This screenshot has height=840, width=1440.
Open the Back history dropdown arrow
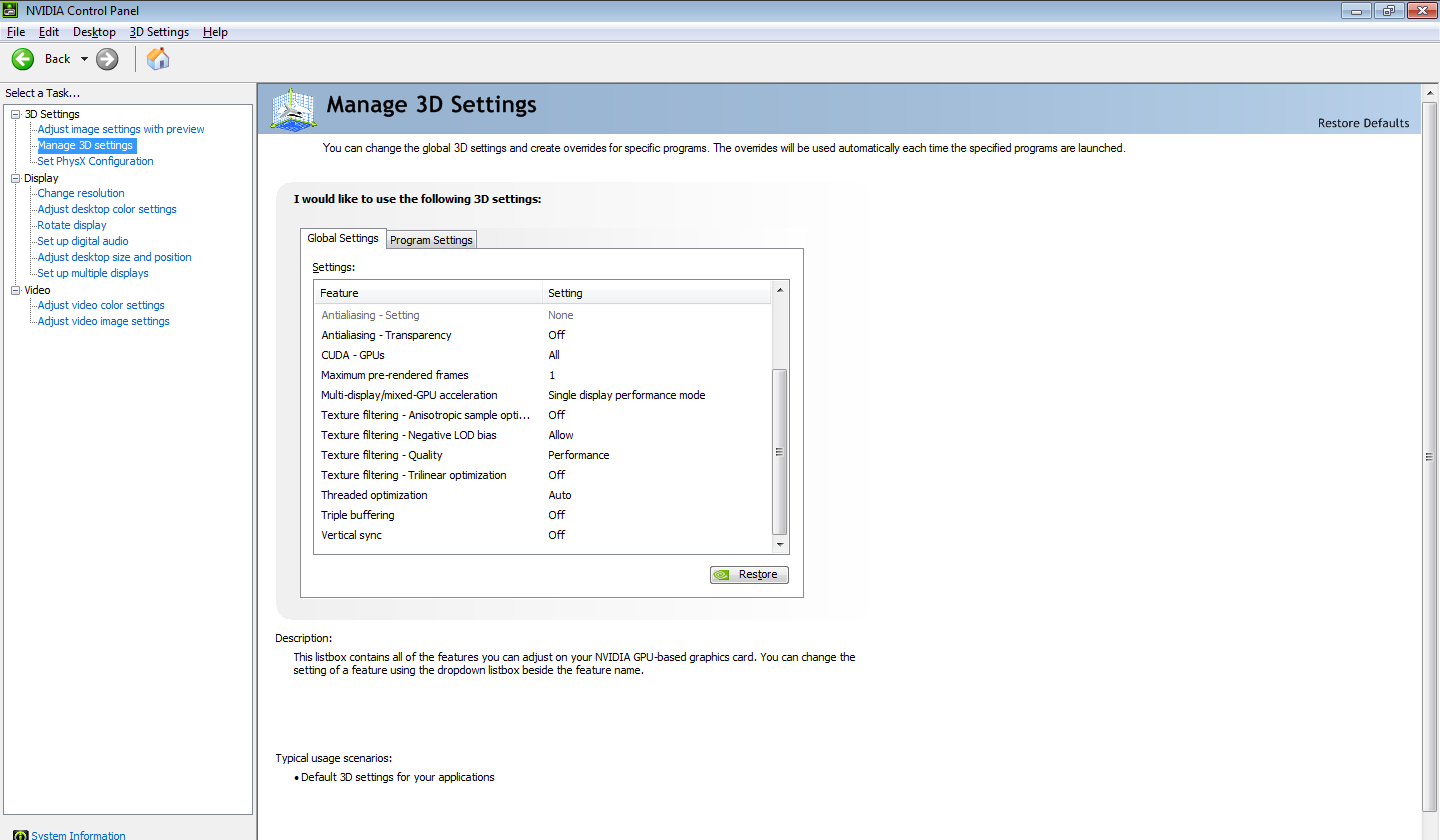pos(84,59)
